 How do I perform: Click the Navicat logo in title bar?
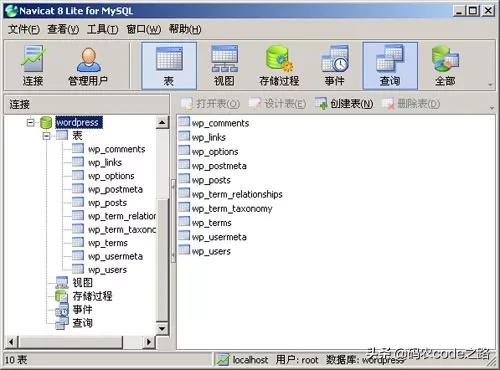(11, 11)
